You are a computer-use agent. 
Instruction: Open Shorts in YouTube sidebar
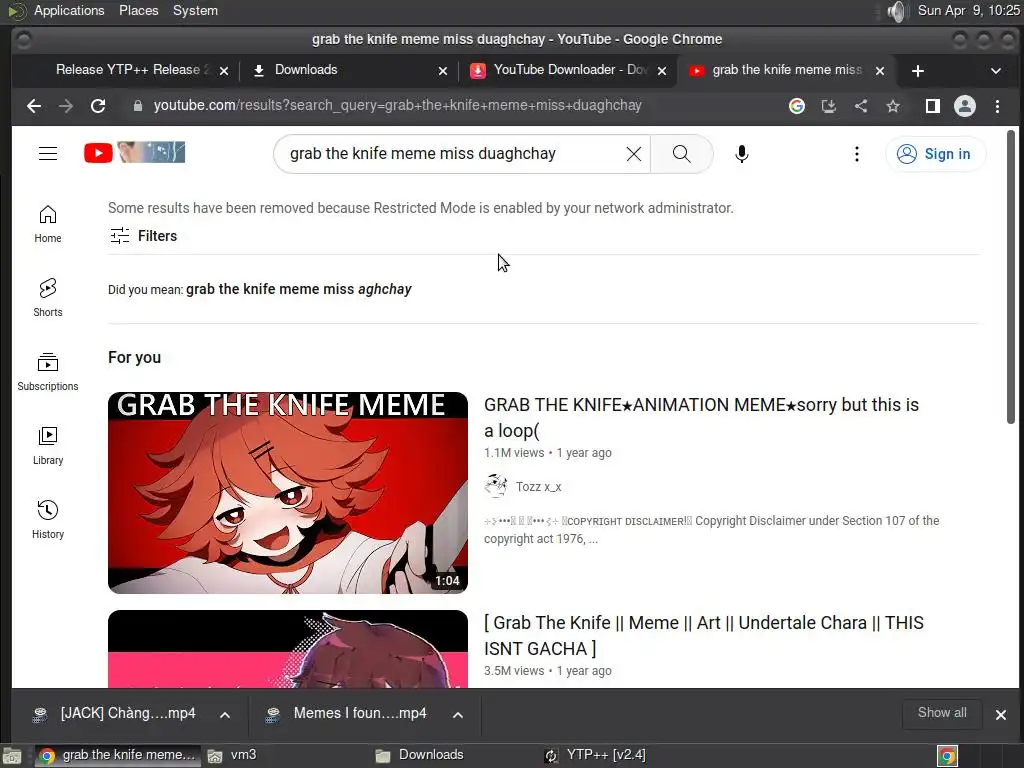48,298
